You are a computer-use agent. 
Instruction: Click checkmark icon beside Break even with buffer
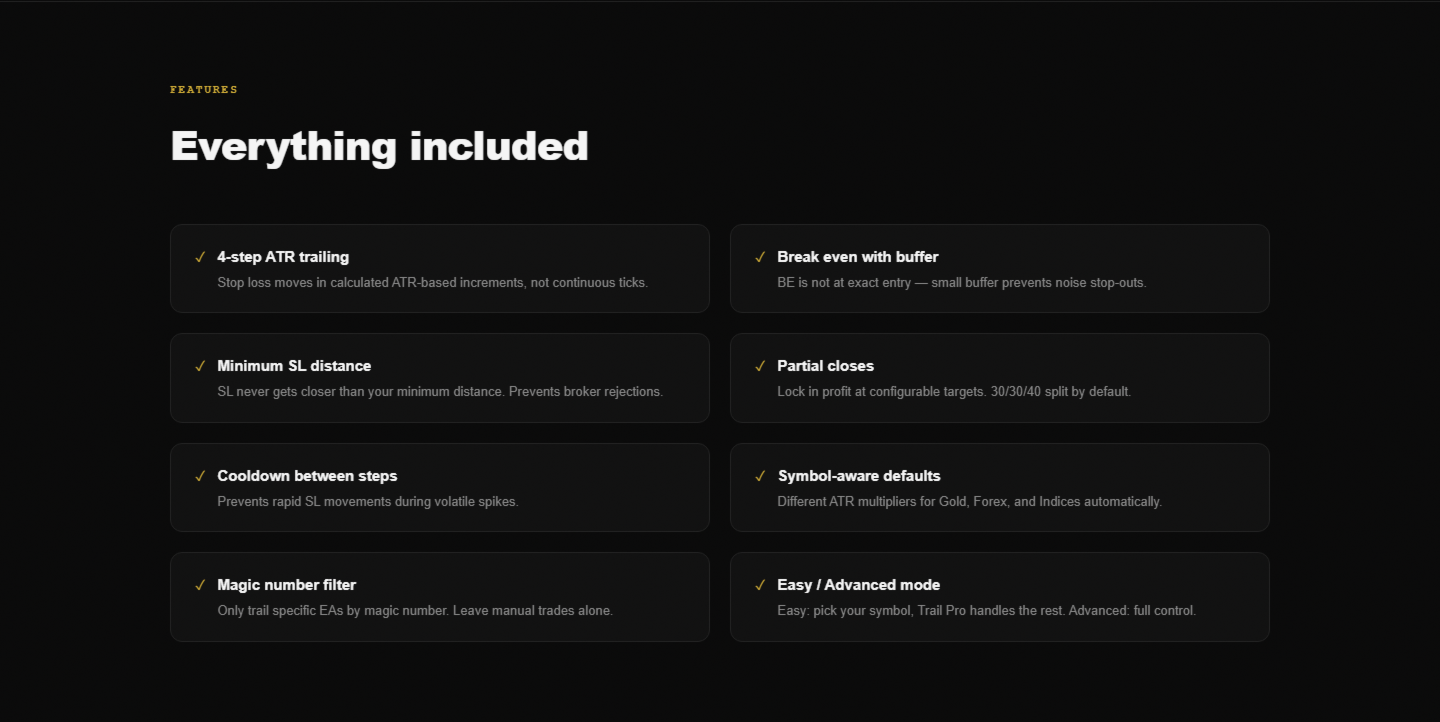click(760, 258)
